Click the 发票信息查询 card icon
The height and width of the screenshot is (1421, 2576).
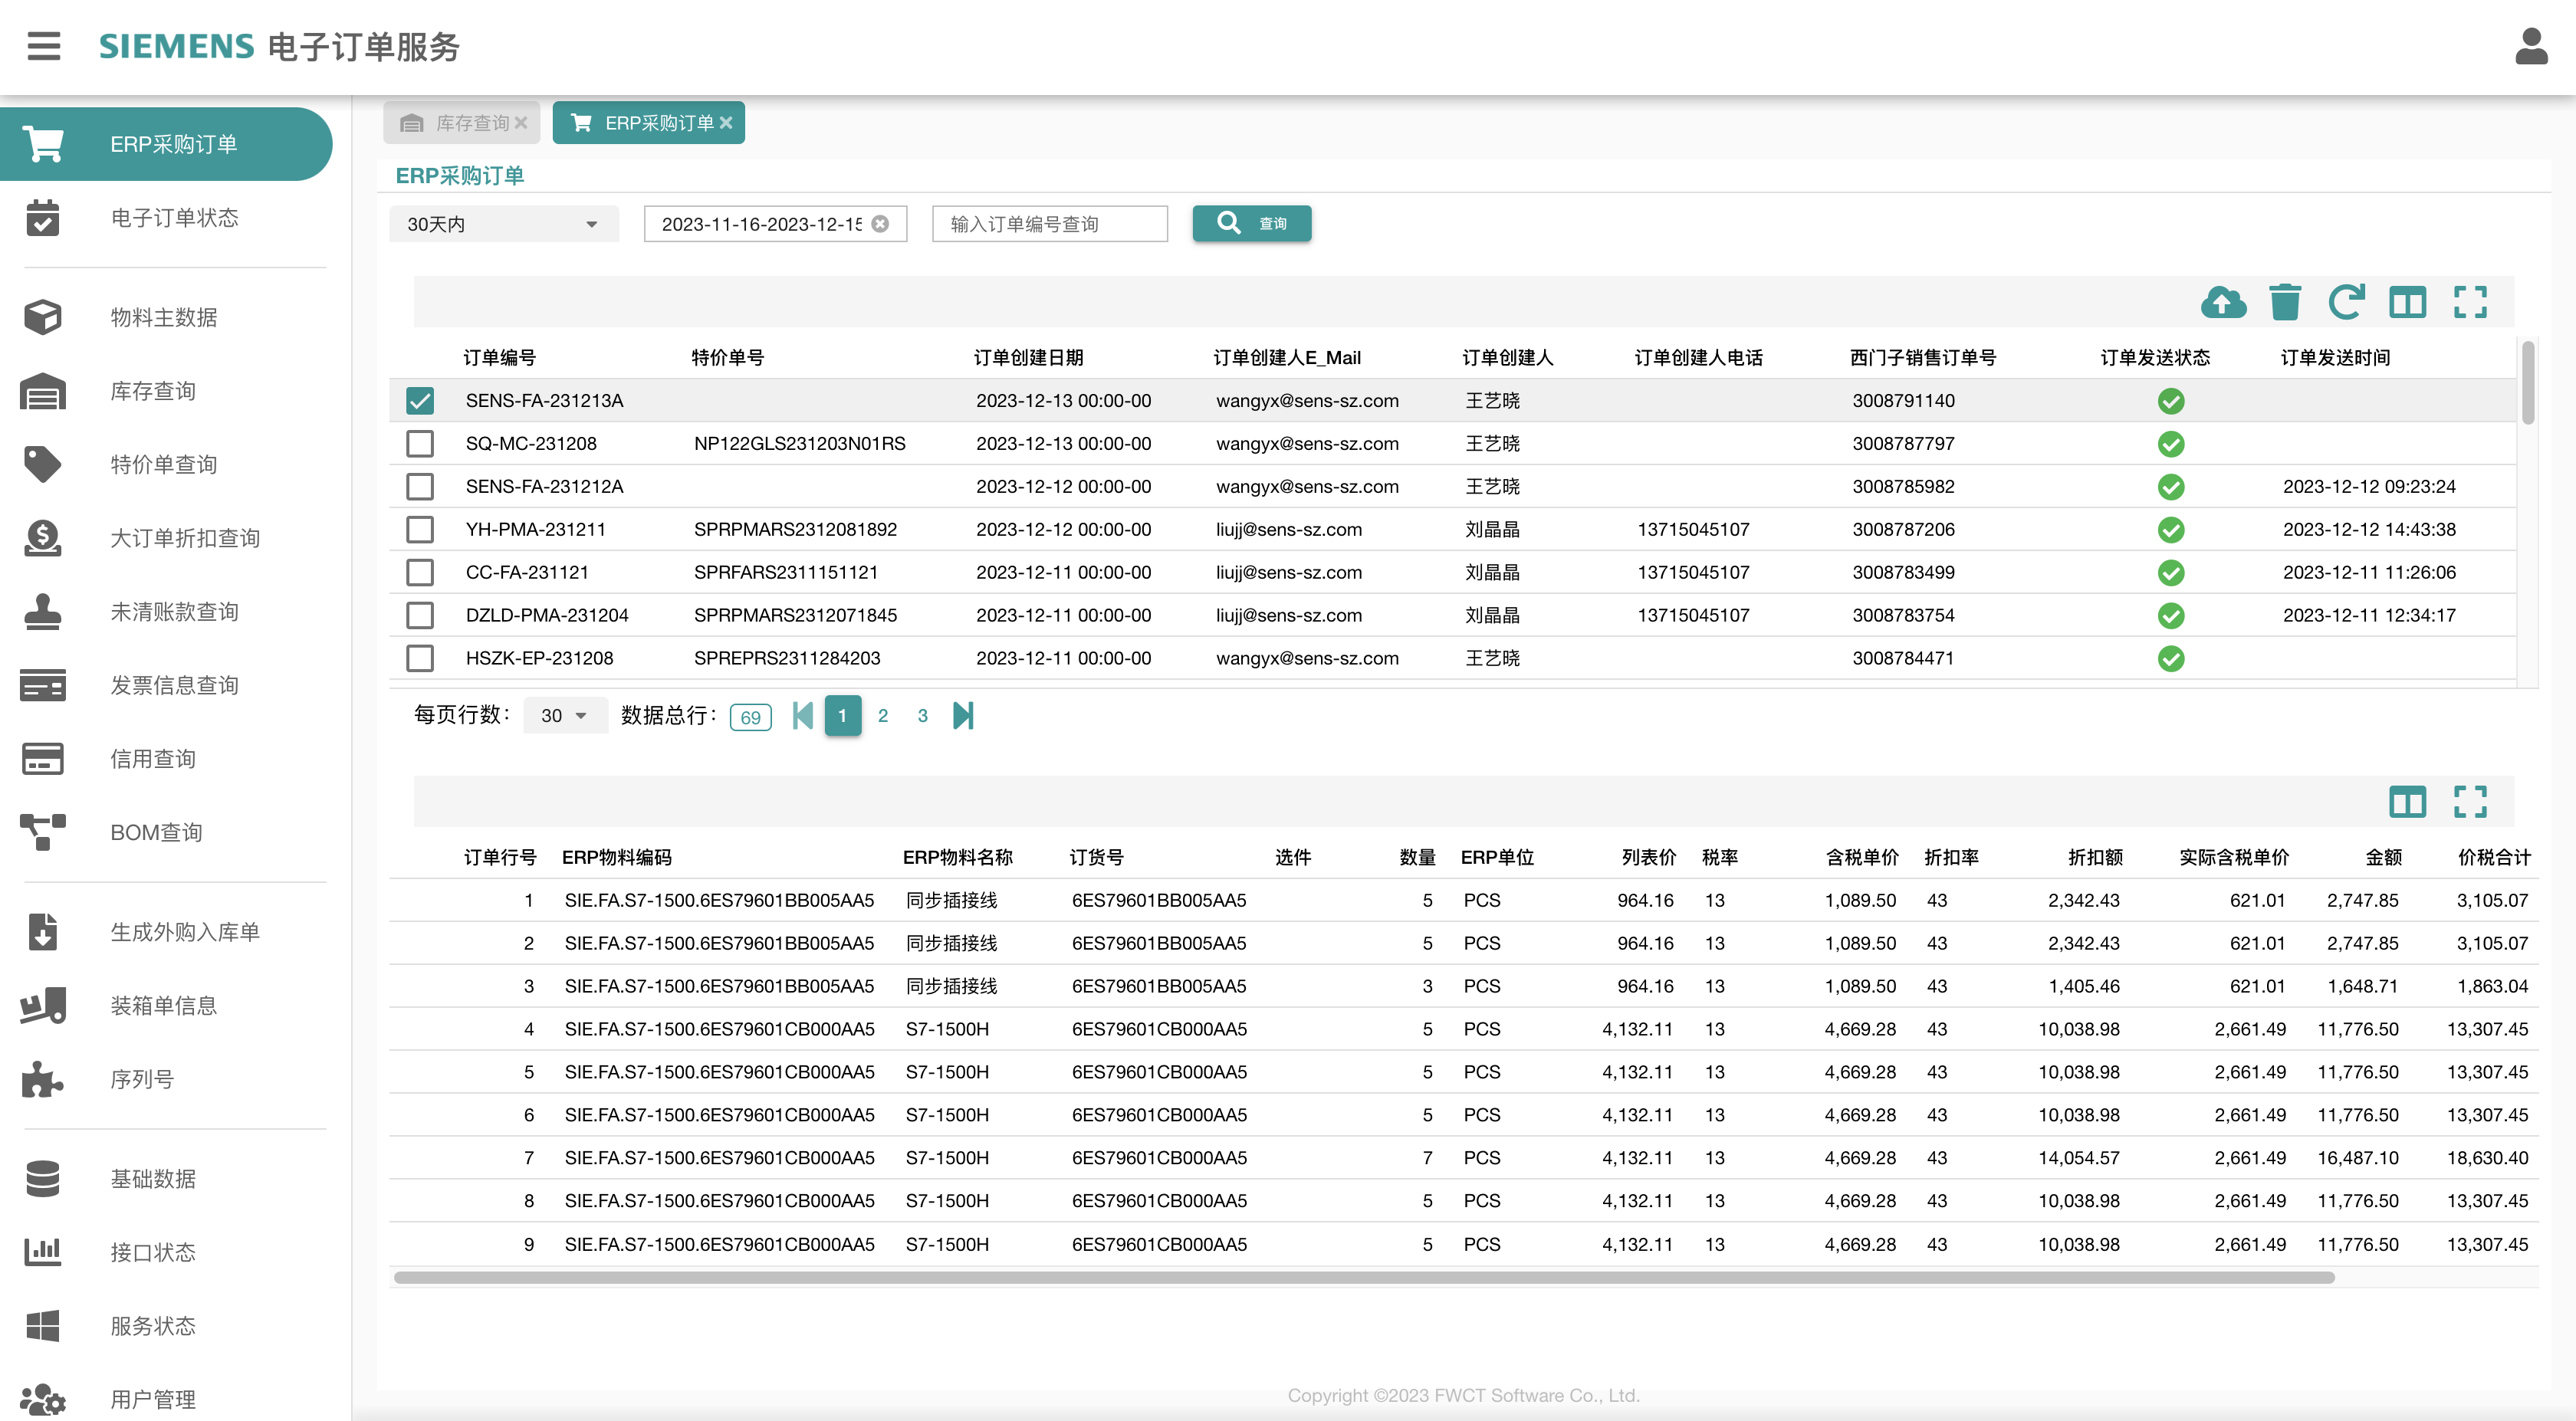point(43,685)
